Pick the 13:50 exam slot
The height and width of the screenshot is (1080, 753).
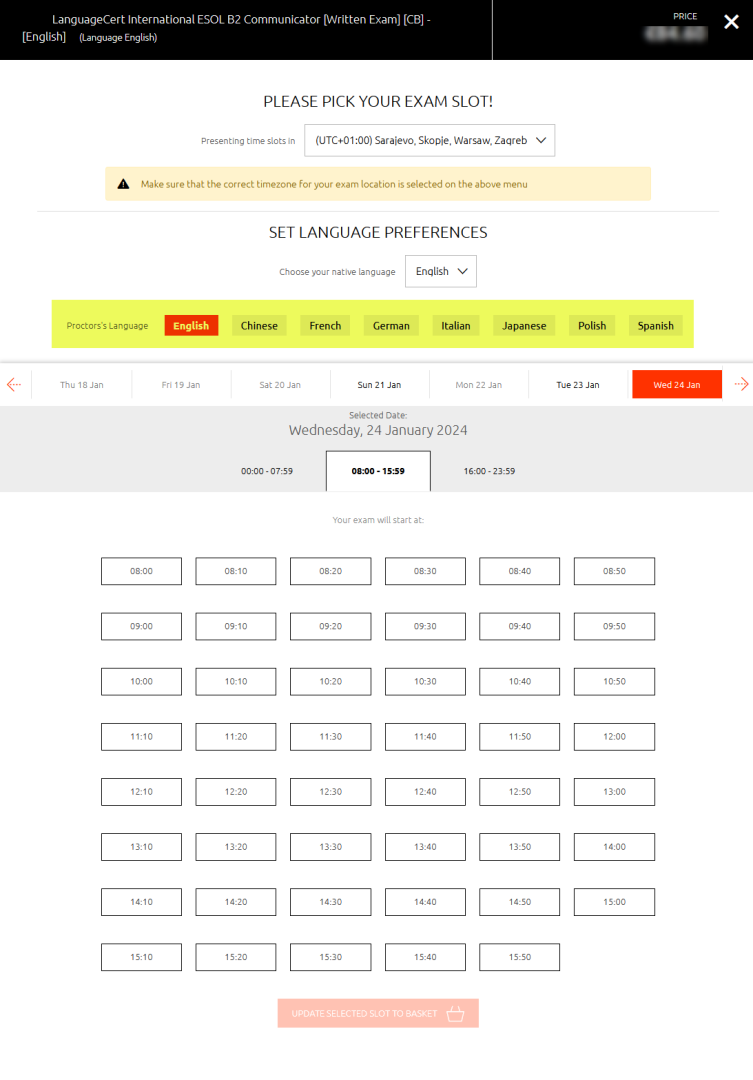point(519,847)
